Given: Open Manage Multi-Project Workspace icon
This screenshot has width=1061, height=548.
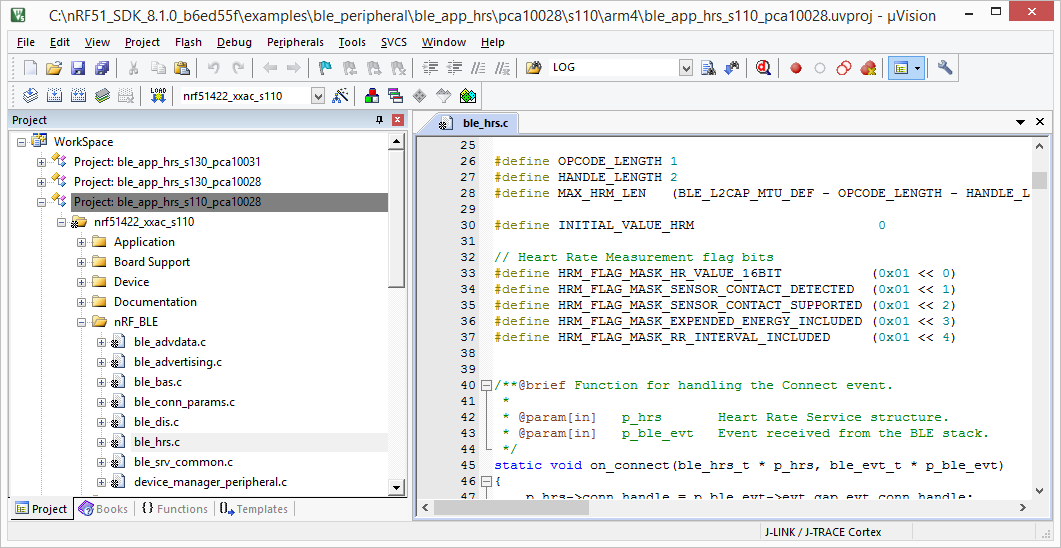Looking at the screenshot, I should coord(395,95).
